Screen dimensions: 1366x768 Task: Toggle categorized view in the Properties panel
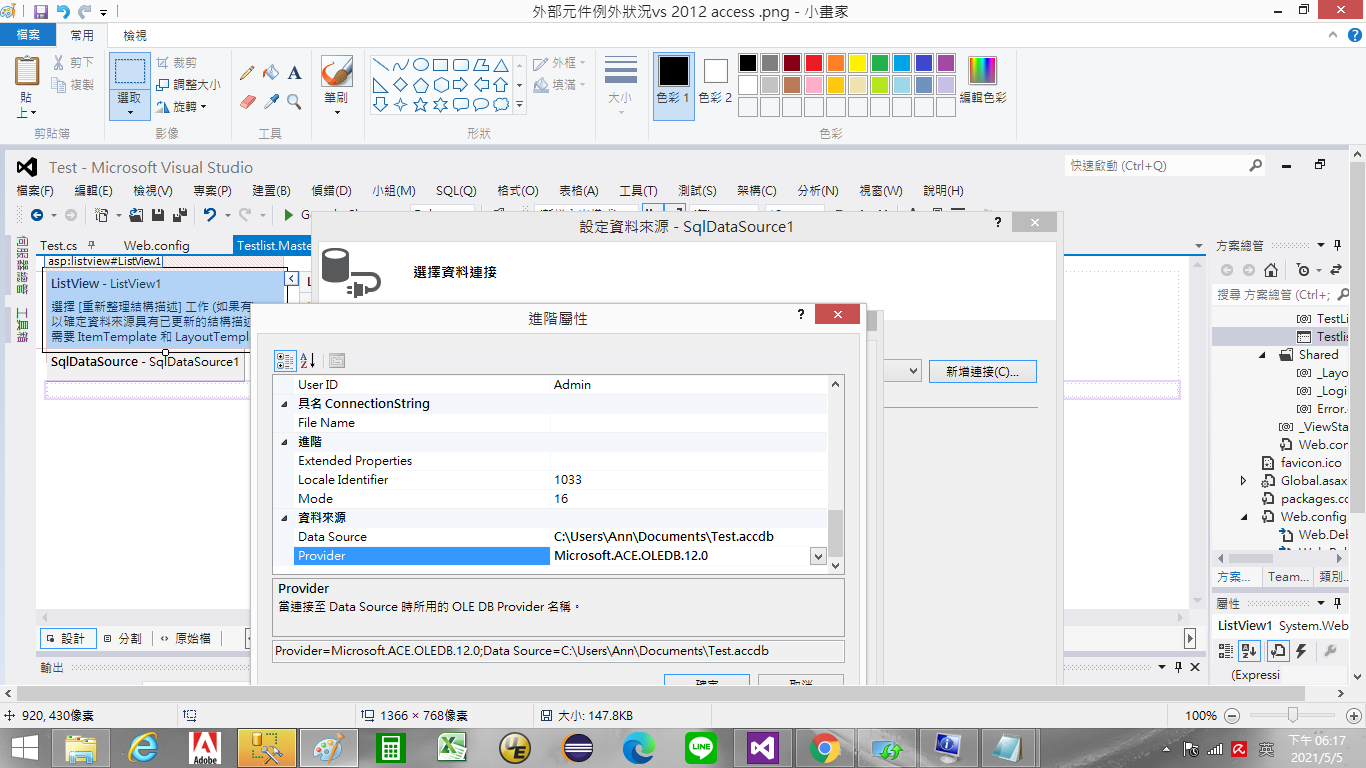[1225, 650]
